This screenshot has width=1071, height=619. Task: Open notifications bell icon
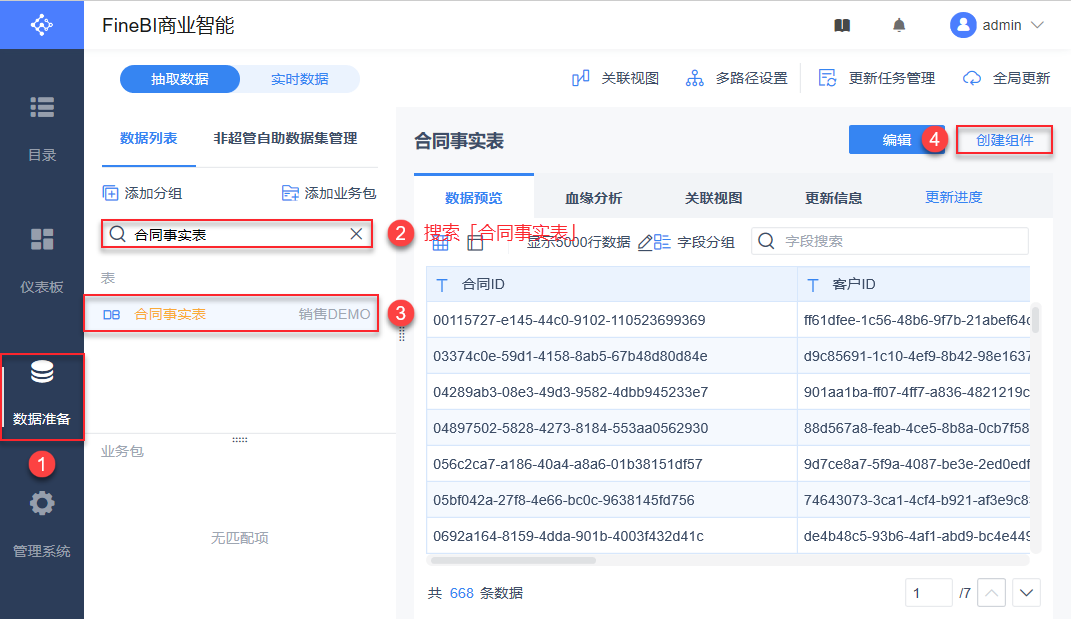click(x=899, y=26)
